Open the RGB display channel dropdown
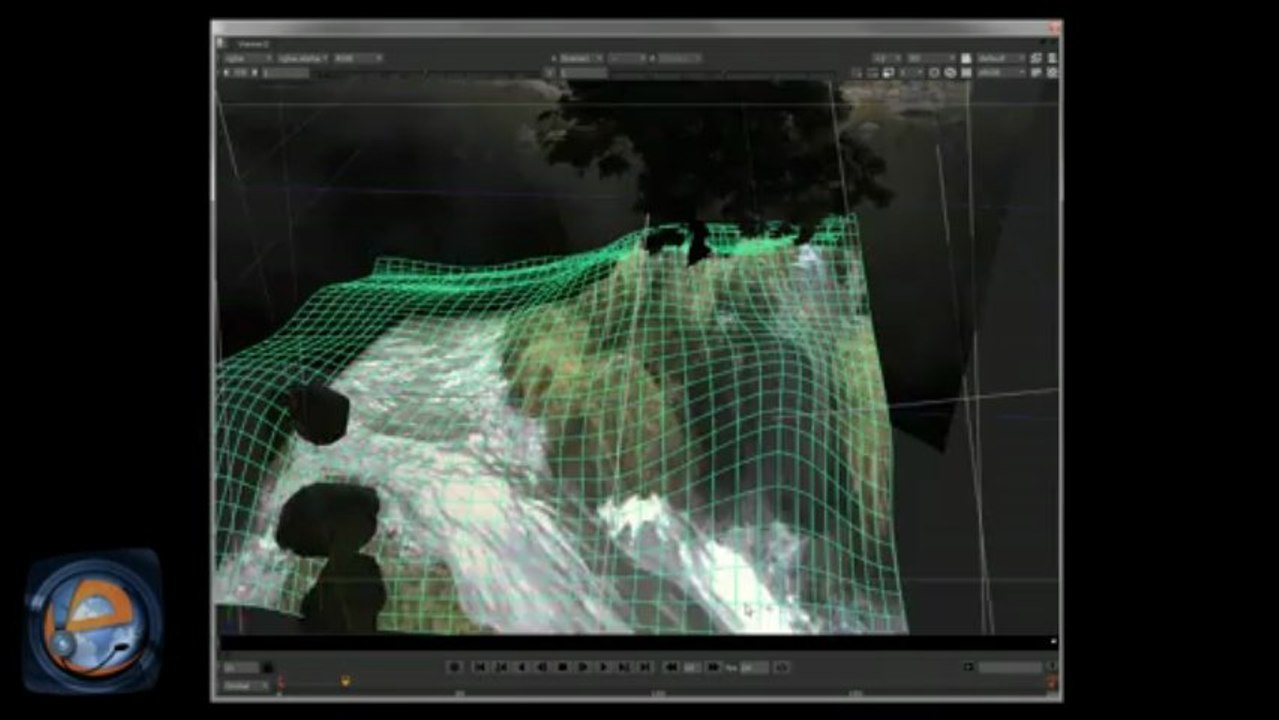This screenshot has width=1279, height=720. point(359,58)
